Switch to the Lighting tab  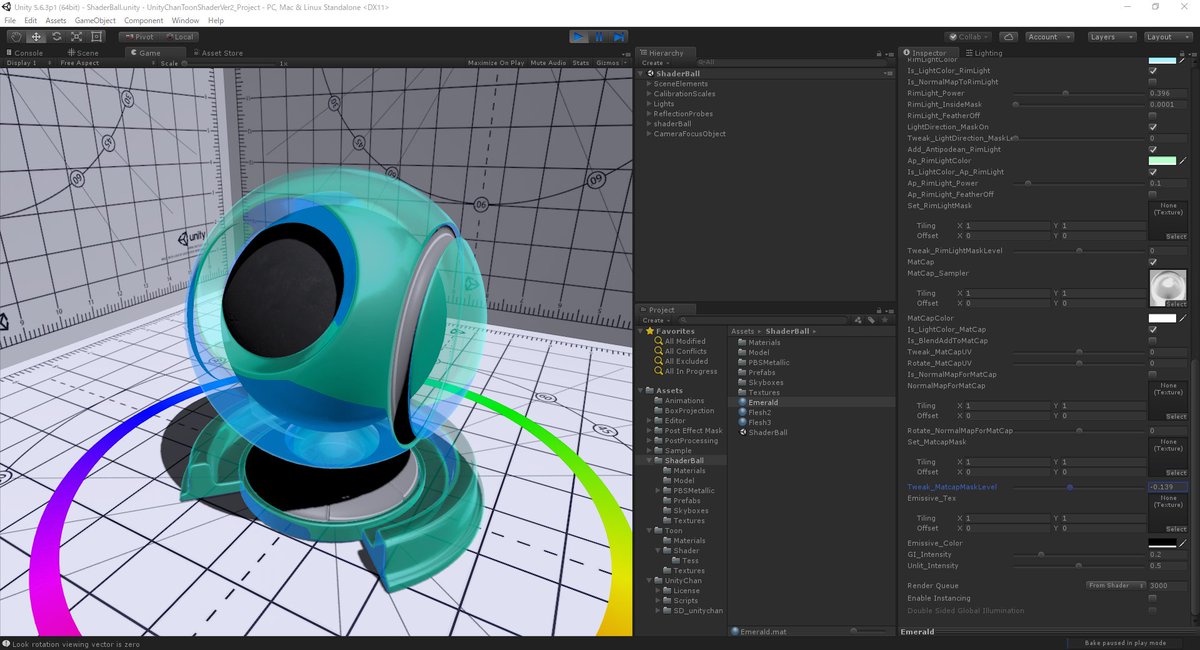[x=986, y=53]
